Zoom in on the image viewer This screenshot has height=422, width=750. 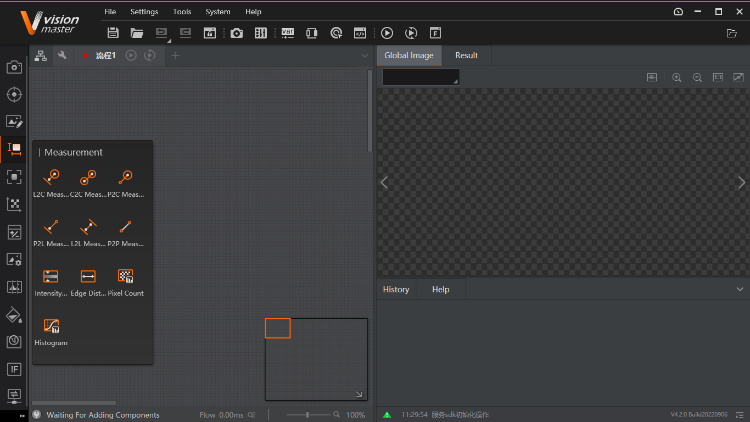pyautogui.click(x=677, y=77)
